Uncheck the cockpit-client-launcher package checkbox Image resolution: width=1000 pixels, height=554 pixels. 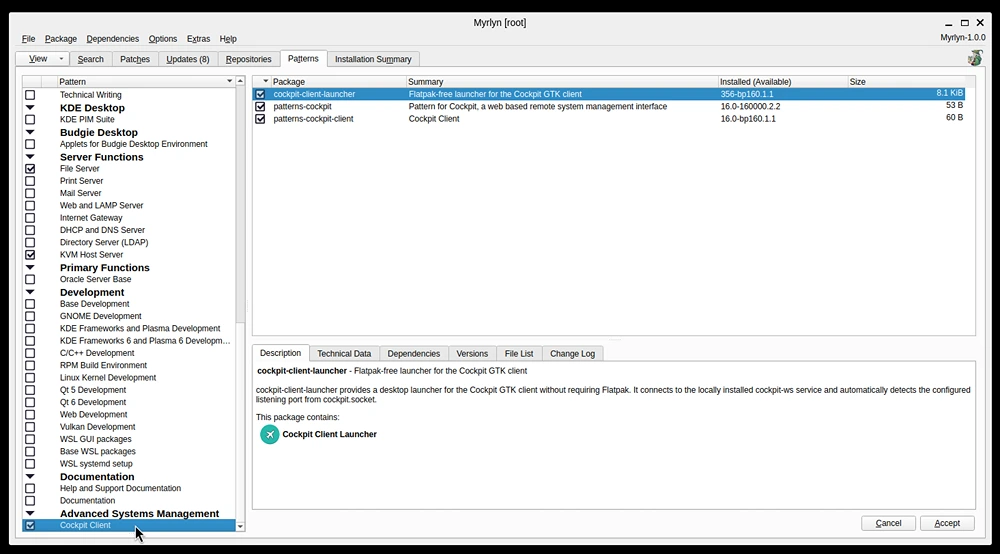260,94
